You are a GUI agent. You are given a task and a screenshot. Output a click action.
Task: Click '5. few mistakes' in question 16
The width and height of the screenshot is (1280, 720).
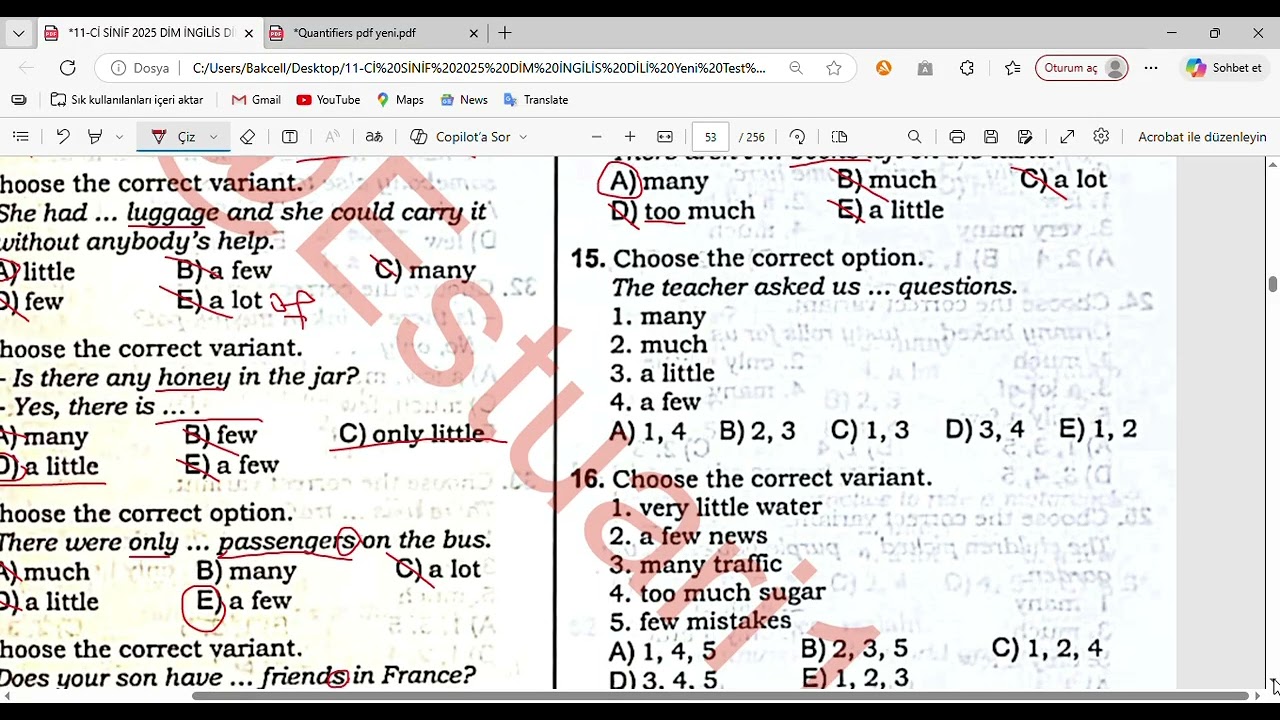(x=700, y=622)
